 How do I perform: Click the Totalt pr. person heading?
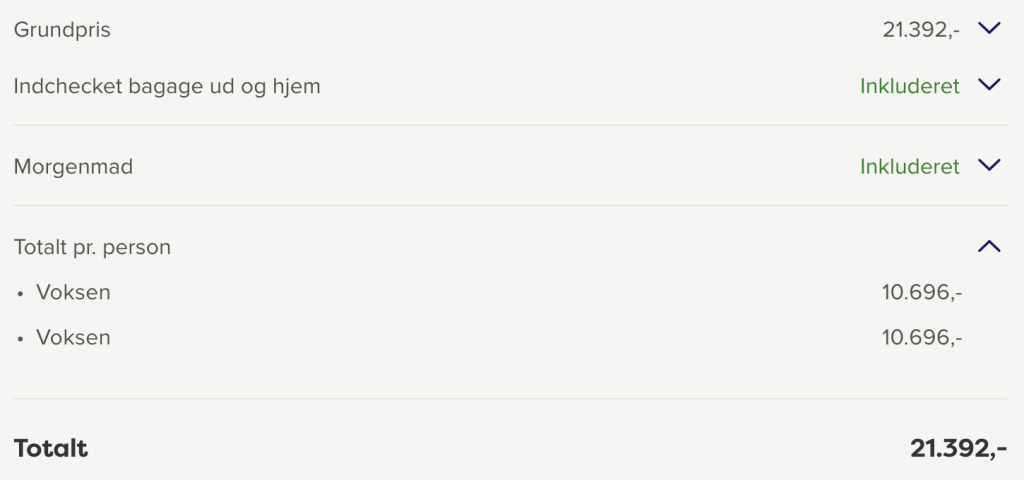[x=92, y=247]
